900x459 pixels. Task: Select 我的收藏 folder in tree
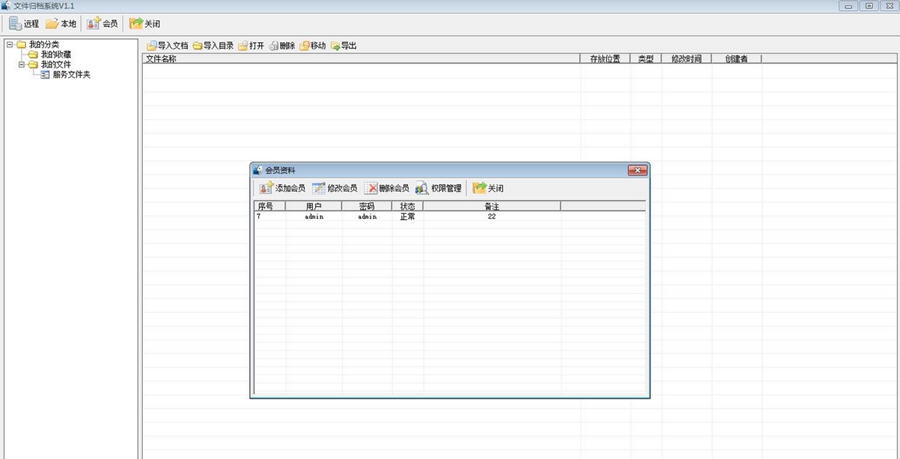tap(56, 55)
